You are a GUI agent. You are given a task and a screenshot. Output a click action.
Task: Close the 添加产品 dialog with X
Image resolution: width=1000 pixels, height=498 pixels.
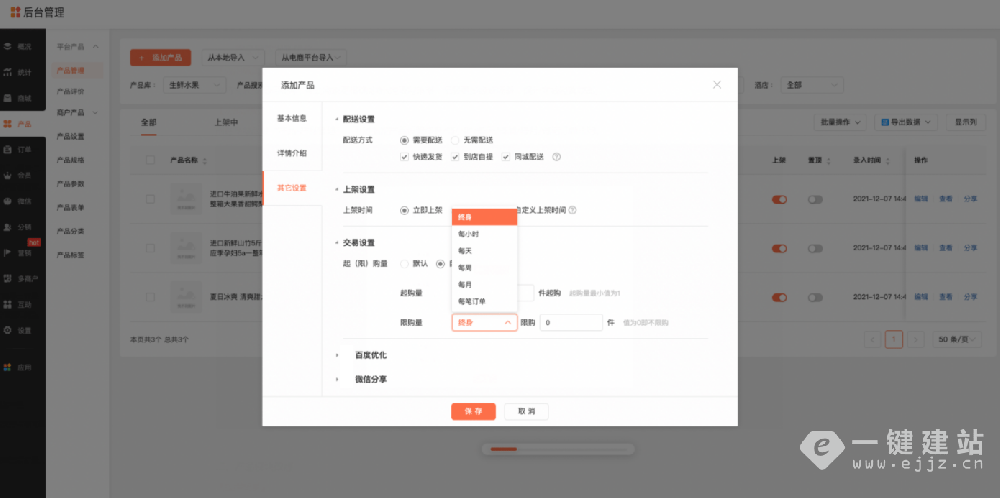pos(717,85)
